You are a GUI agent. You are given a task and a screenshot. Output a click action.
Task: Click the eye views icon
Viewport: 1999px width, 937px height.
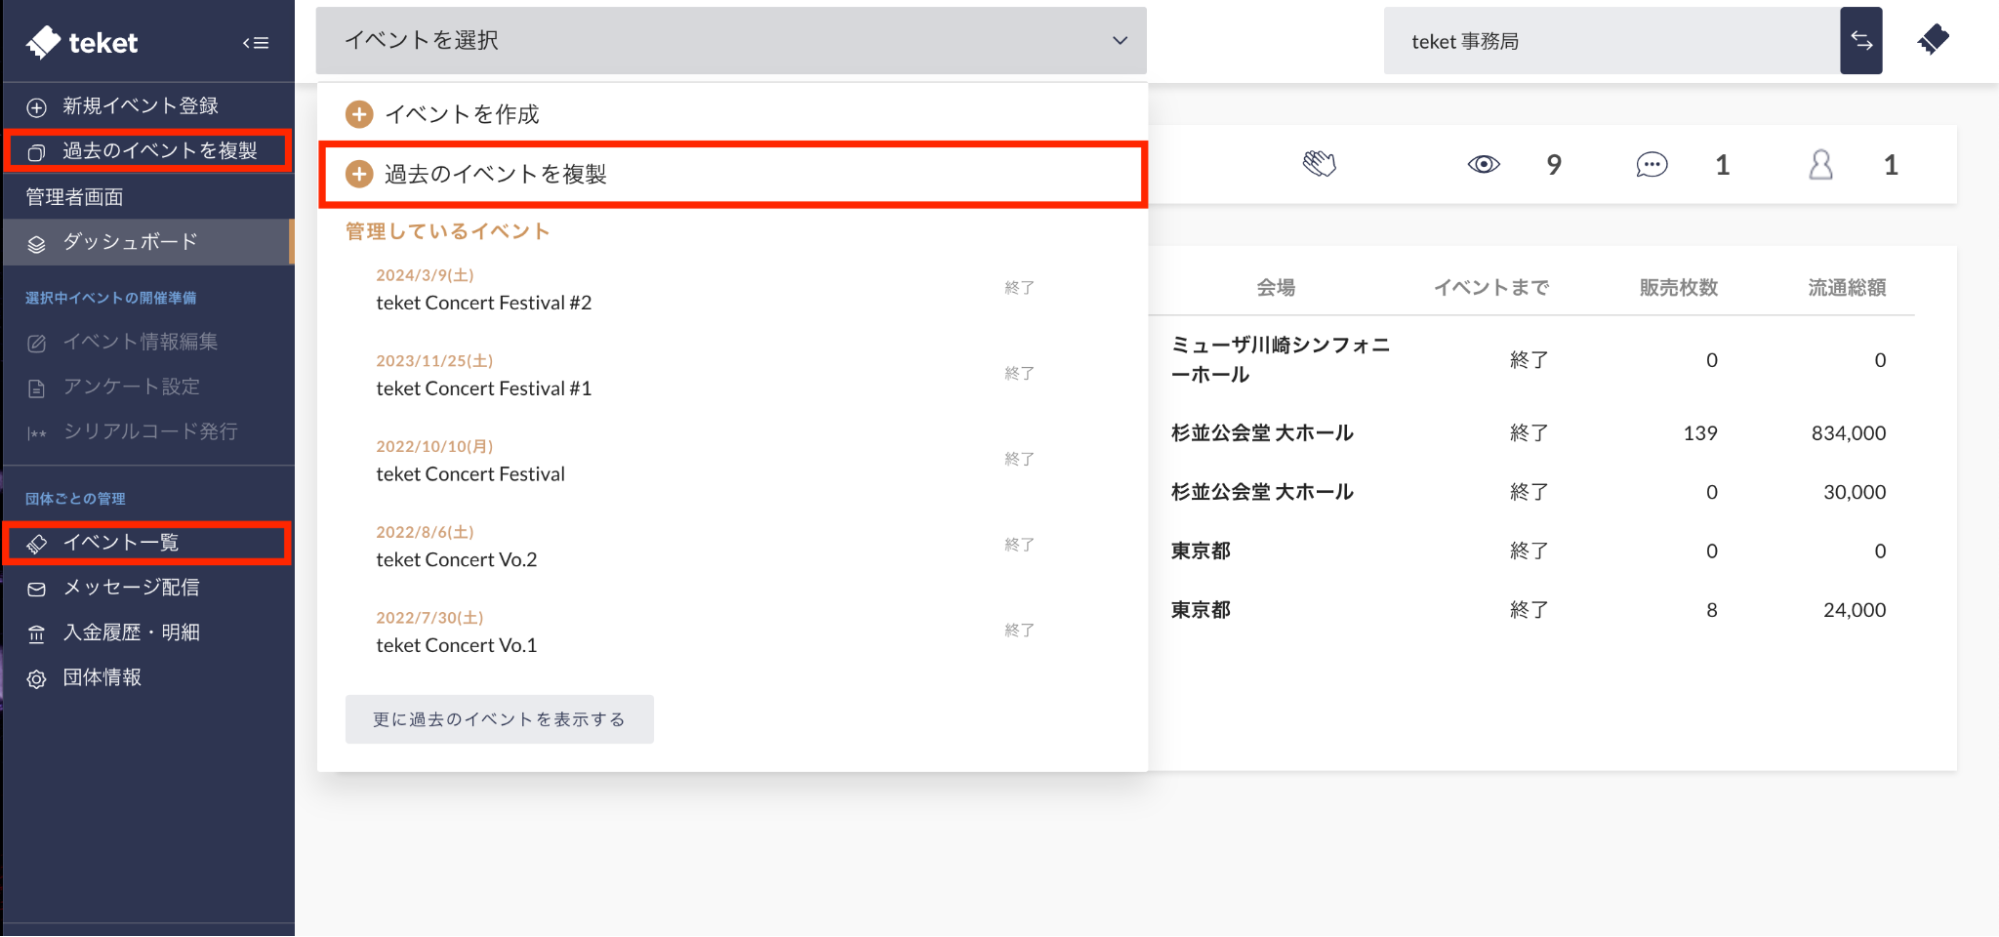1484,164
